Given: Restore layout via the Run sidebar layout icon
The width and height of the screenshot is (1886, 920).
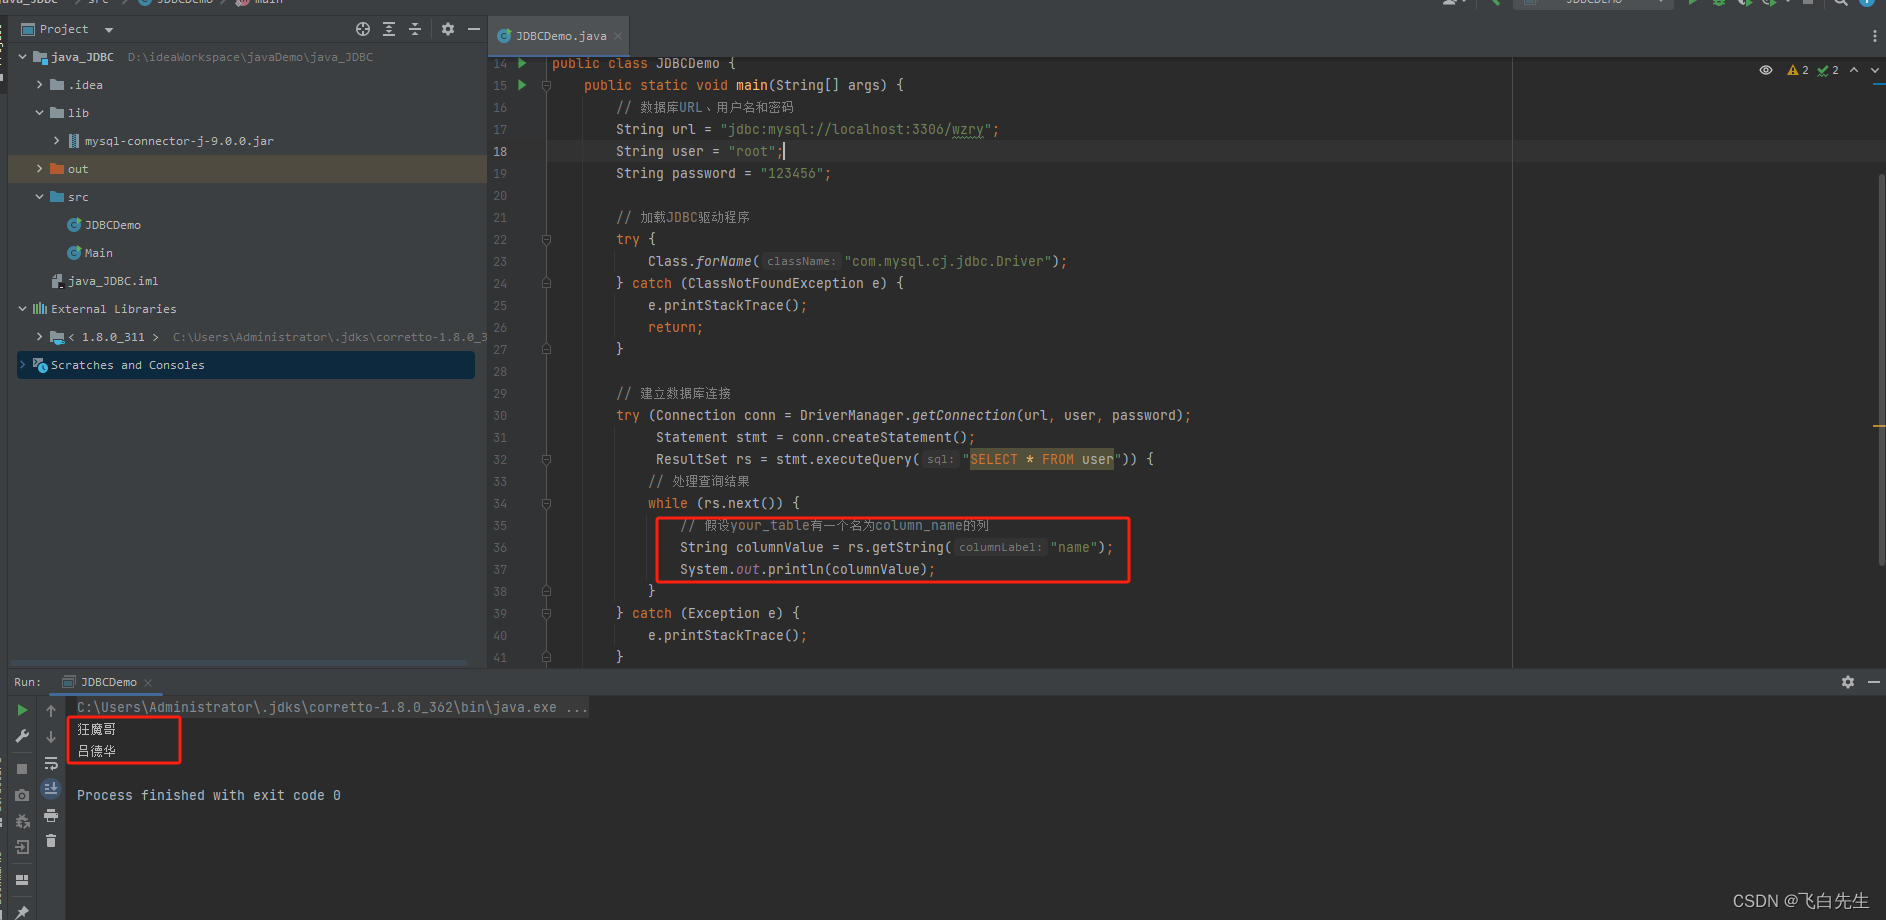Looking at the screenshot, I should (x=22, y=880).
